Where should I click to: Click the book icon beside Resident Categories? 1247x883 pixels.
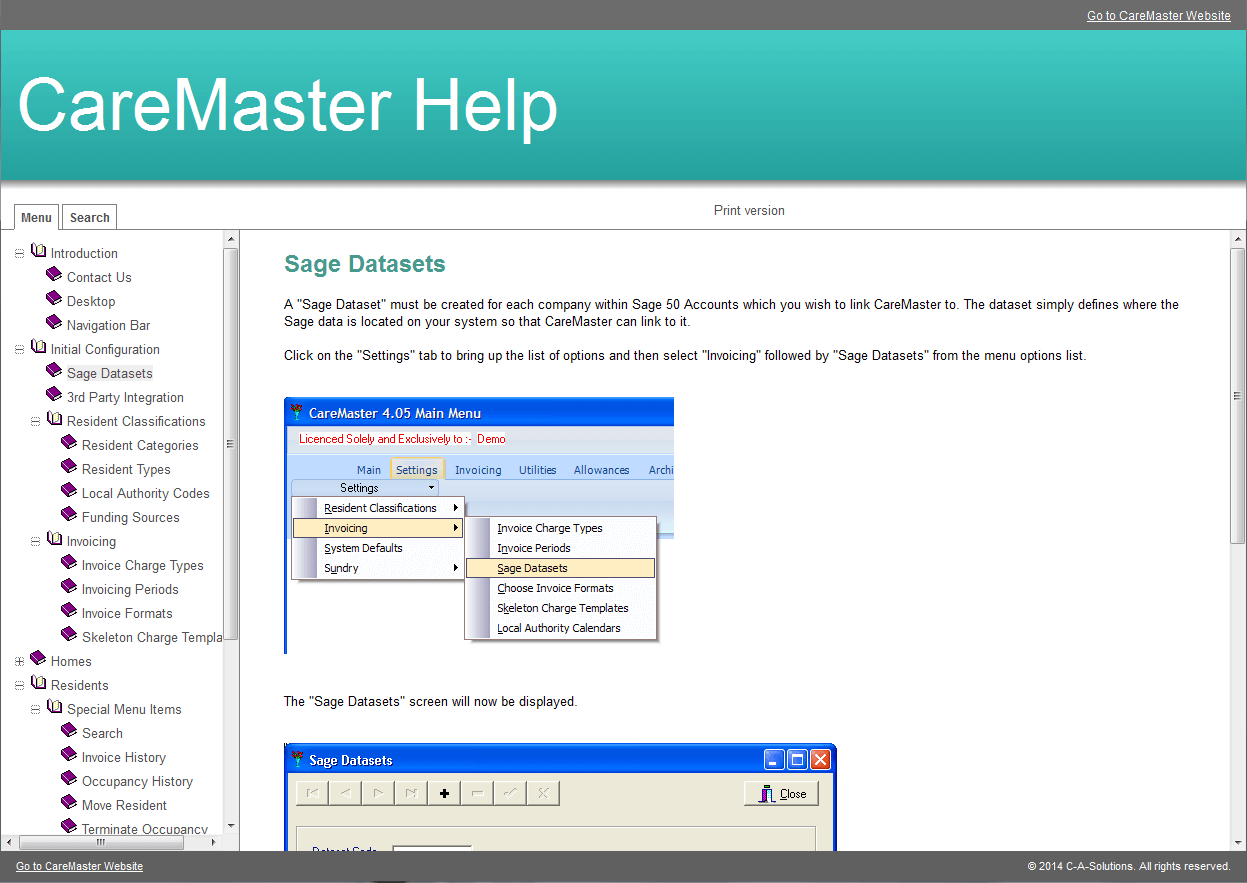69,443
